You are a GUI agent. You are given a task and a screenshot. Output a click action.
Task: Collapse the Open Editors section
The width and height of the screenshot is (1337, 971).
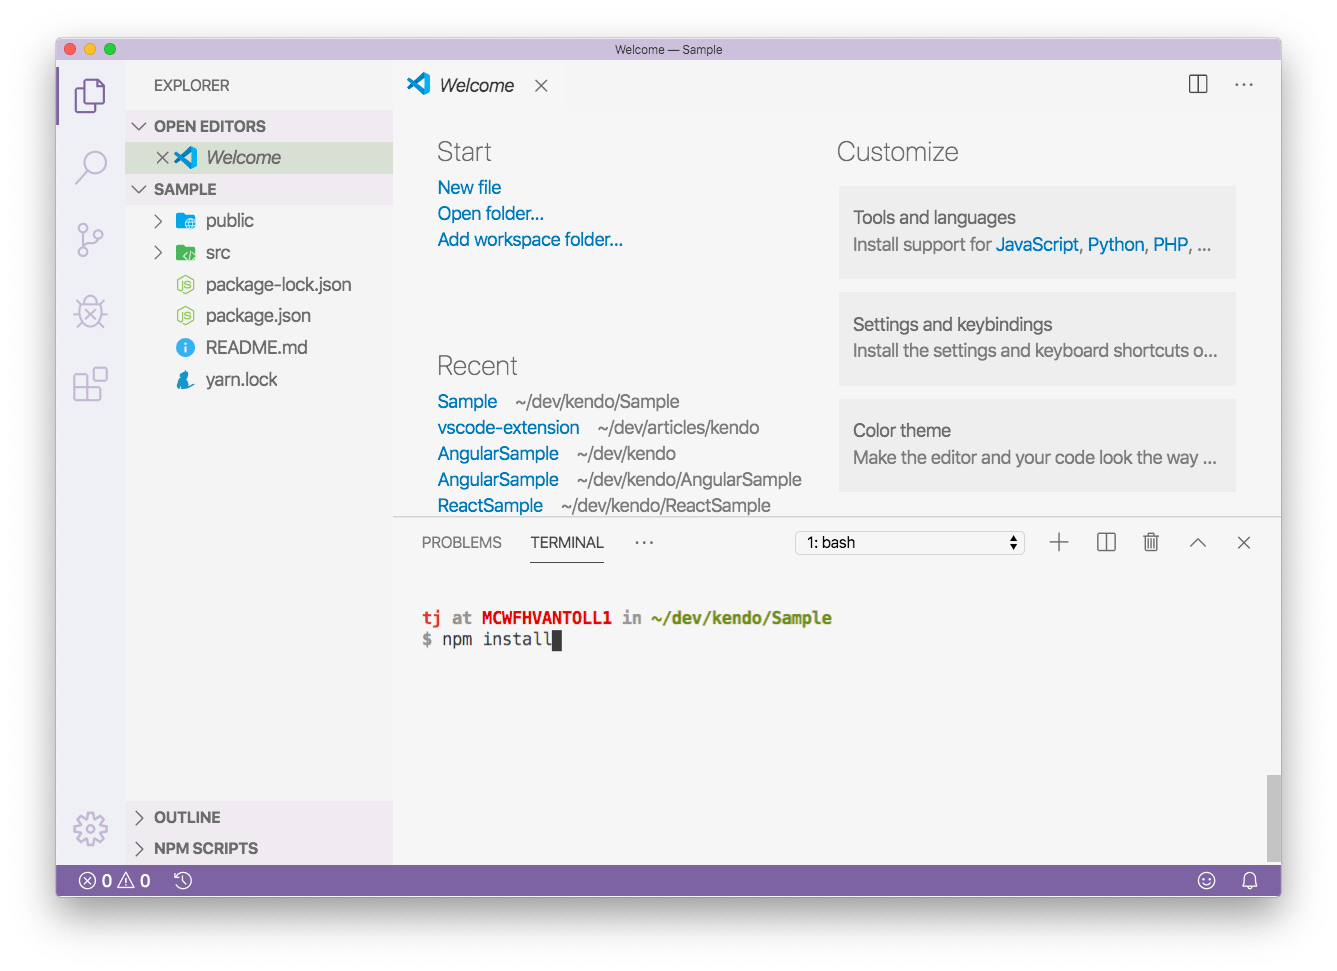click(139, 126)
